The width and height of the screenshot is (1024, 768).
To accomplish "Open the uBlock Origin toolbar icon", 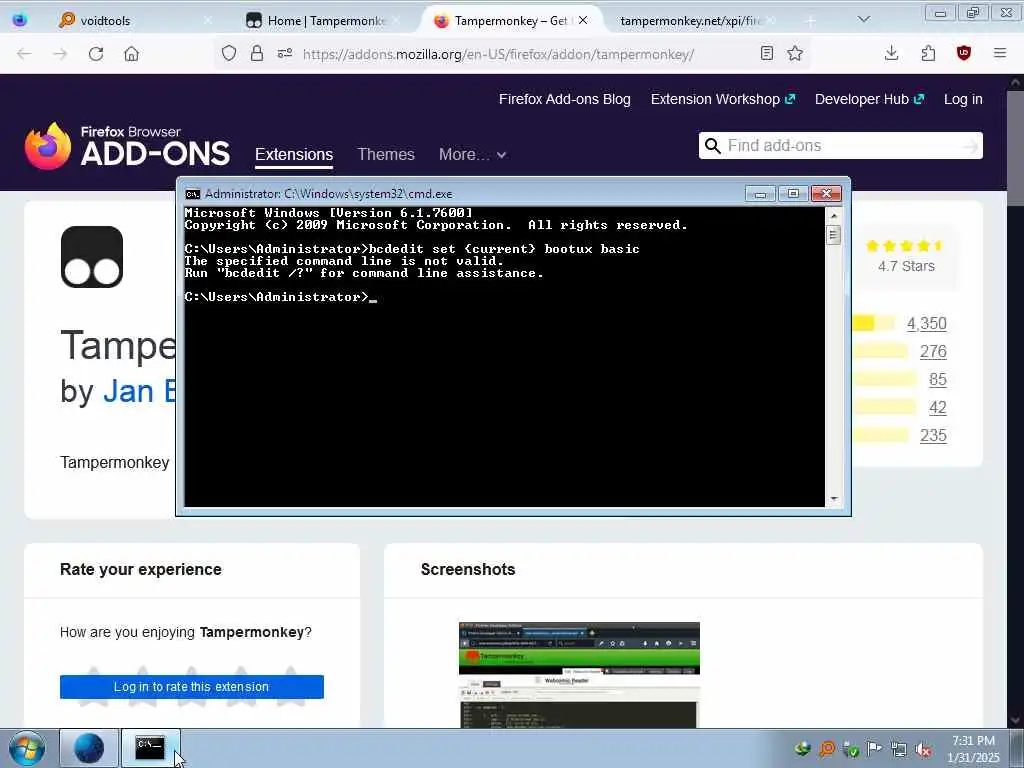I will (x=963, y=54).
